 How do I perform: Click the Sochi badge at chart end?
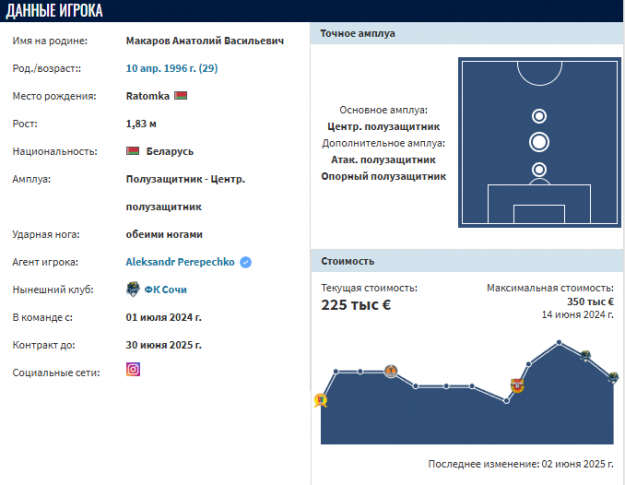click(x=613, y=377)
